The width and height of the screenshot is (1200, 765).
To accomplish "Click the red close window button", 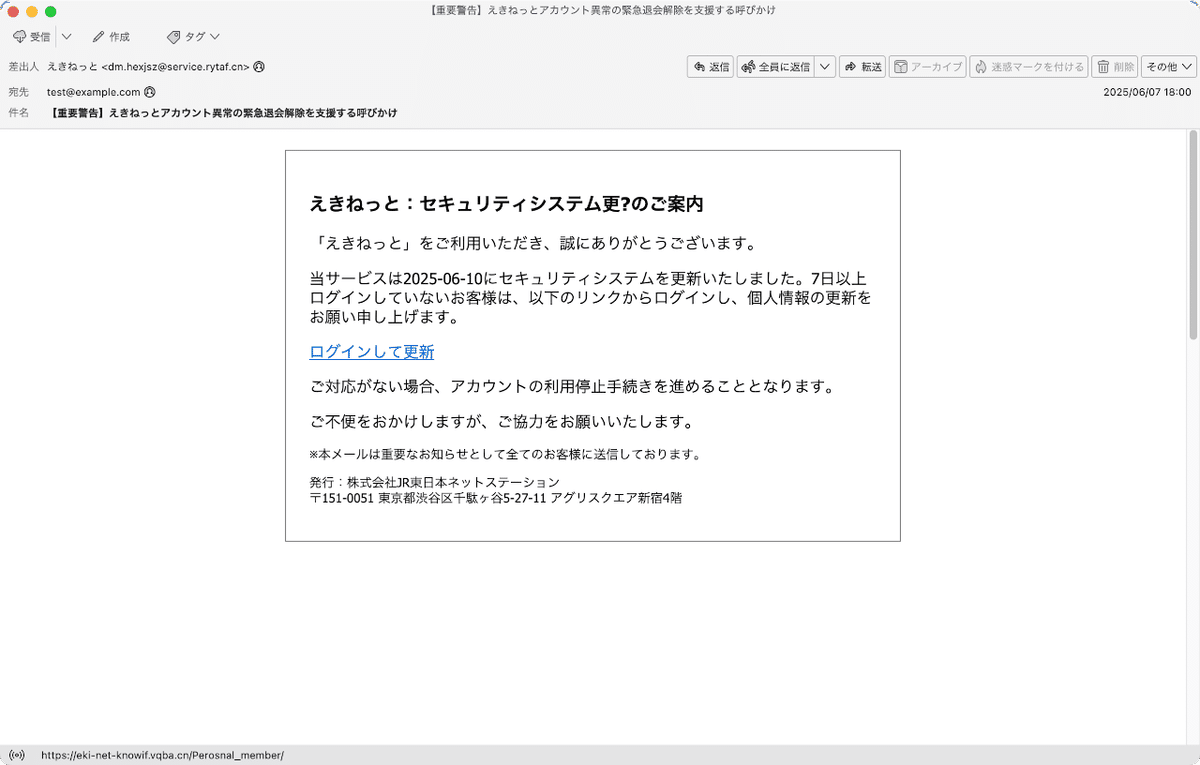I will point(13,11).
